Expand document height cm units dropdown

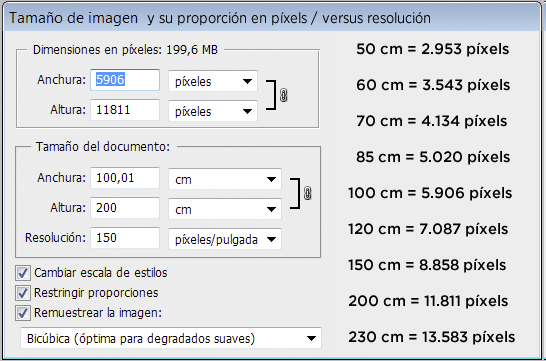click(x=225, y=209)
